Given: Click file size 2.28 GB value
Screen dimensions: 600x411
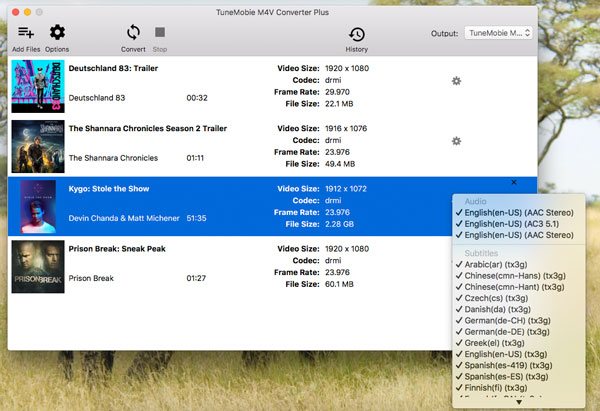Looking at the screenshot, I should [x=339, y=224].
